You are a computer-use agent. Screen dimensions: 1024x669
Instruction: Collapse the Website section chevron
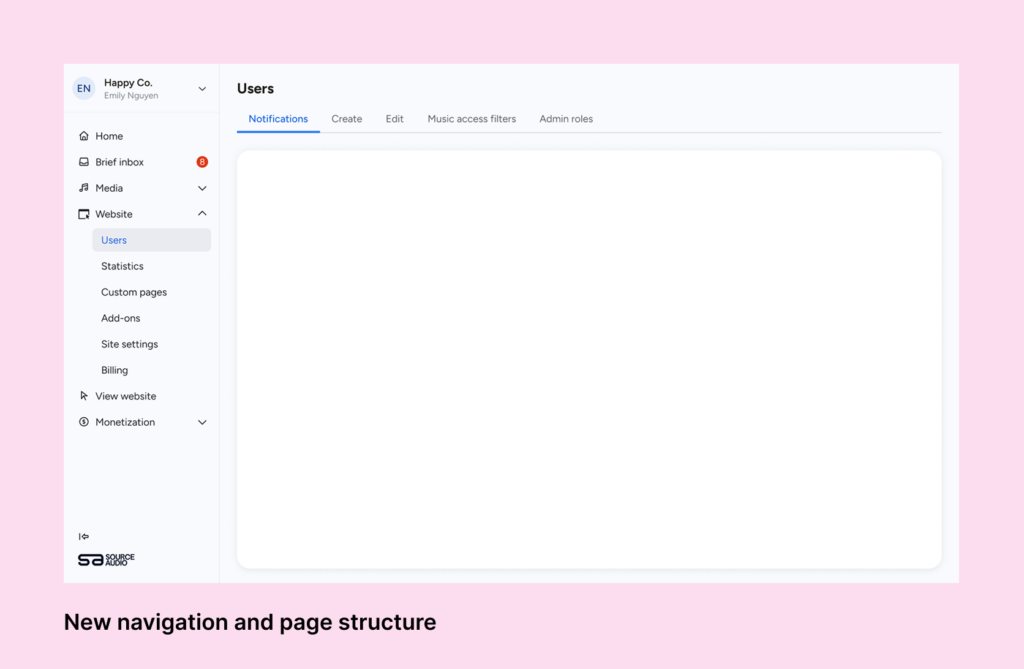click(202, 214)
